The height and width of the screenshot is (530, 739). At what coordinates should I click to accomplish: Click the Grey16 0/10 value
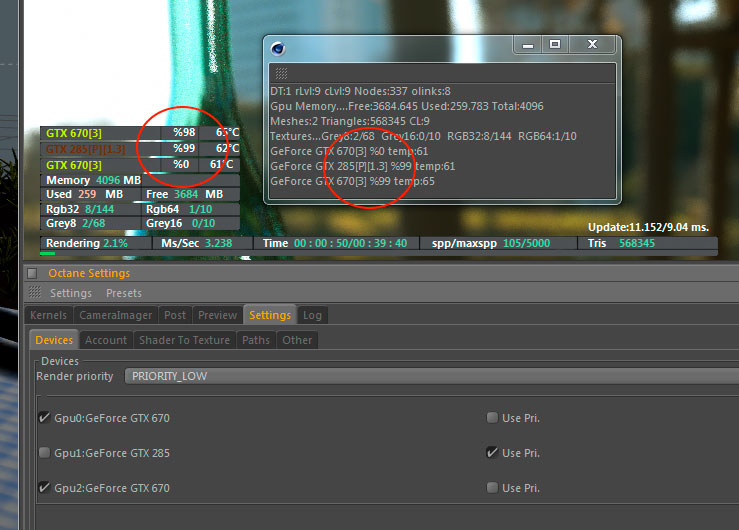coord(181,223)
